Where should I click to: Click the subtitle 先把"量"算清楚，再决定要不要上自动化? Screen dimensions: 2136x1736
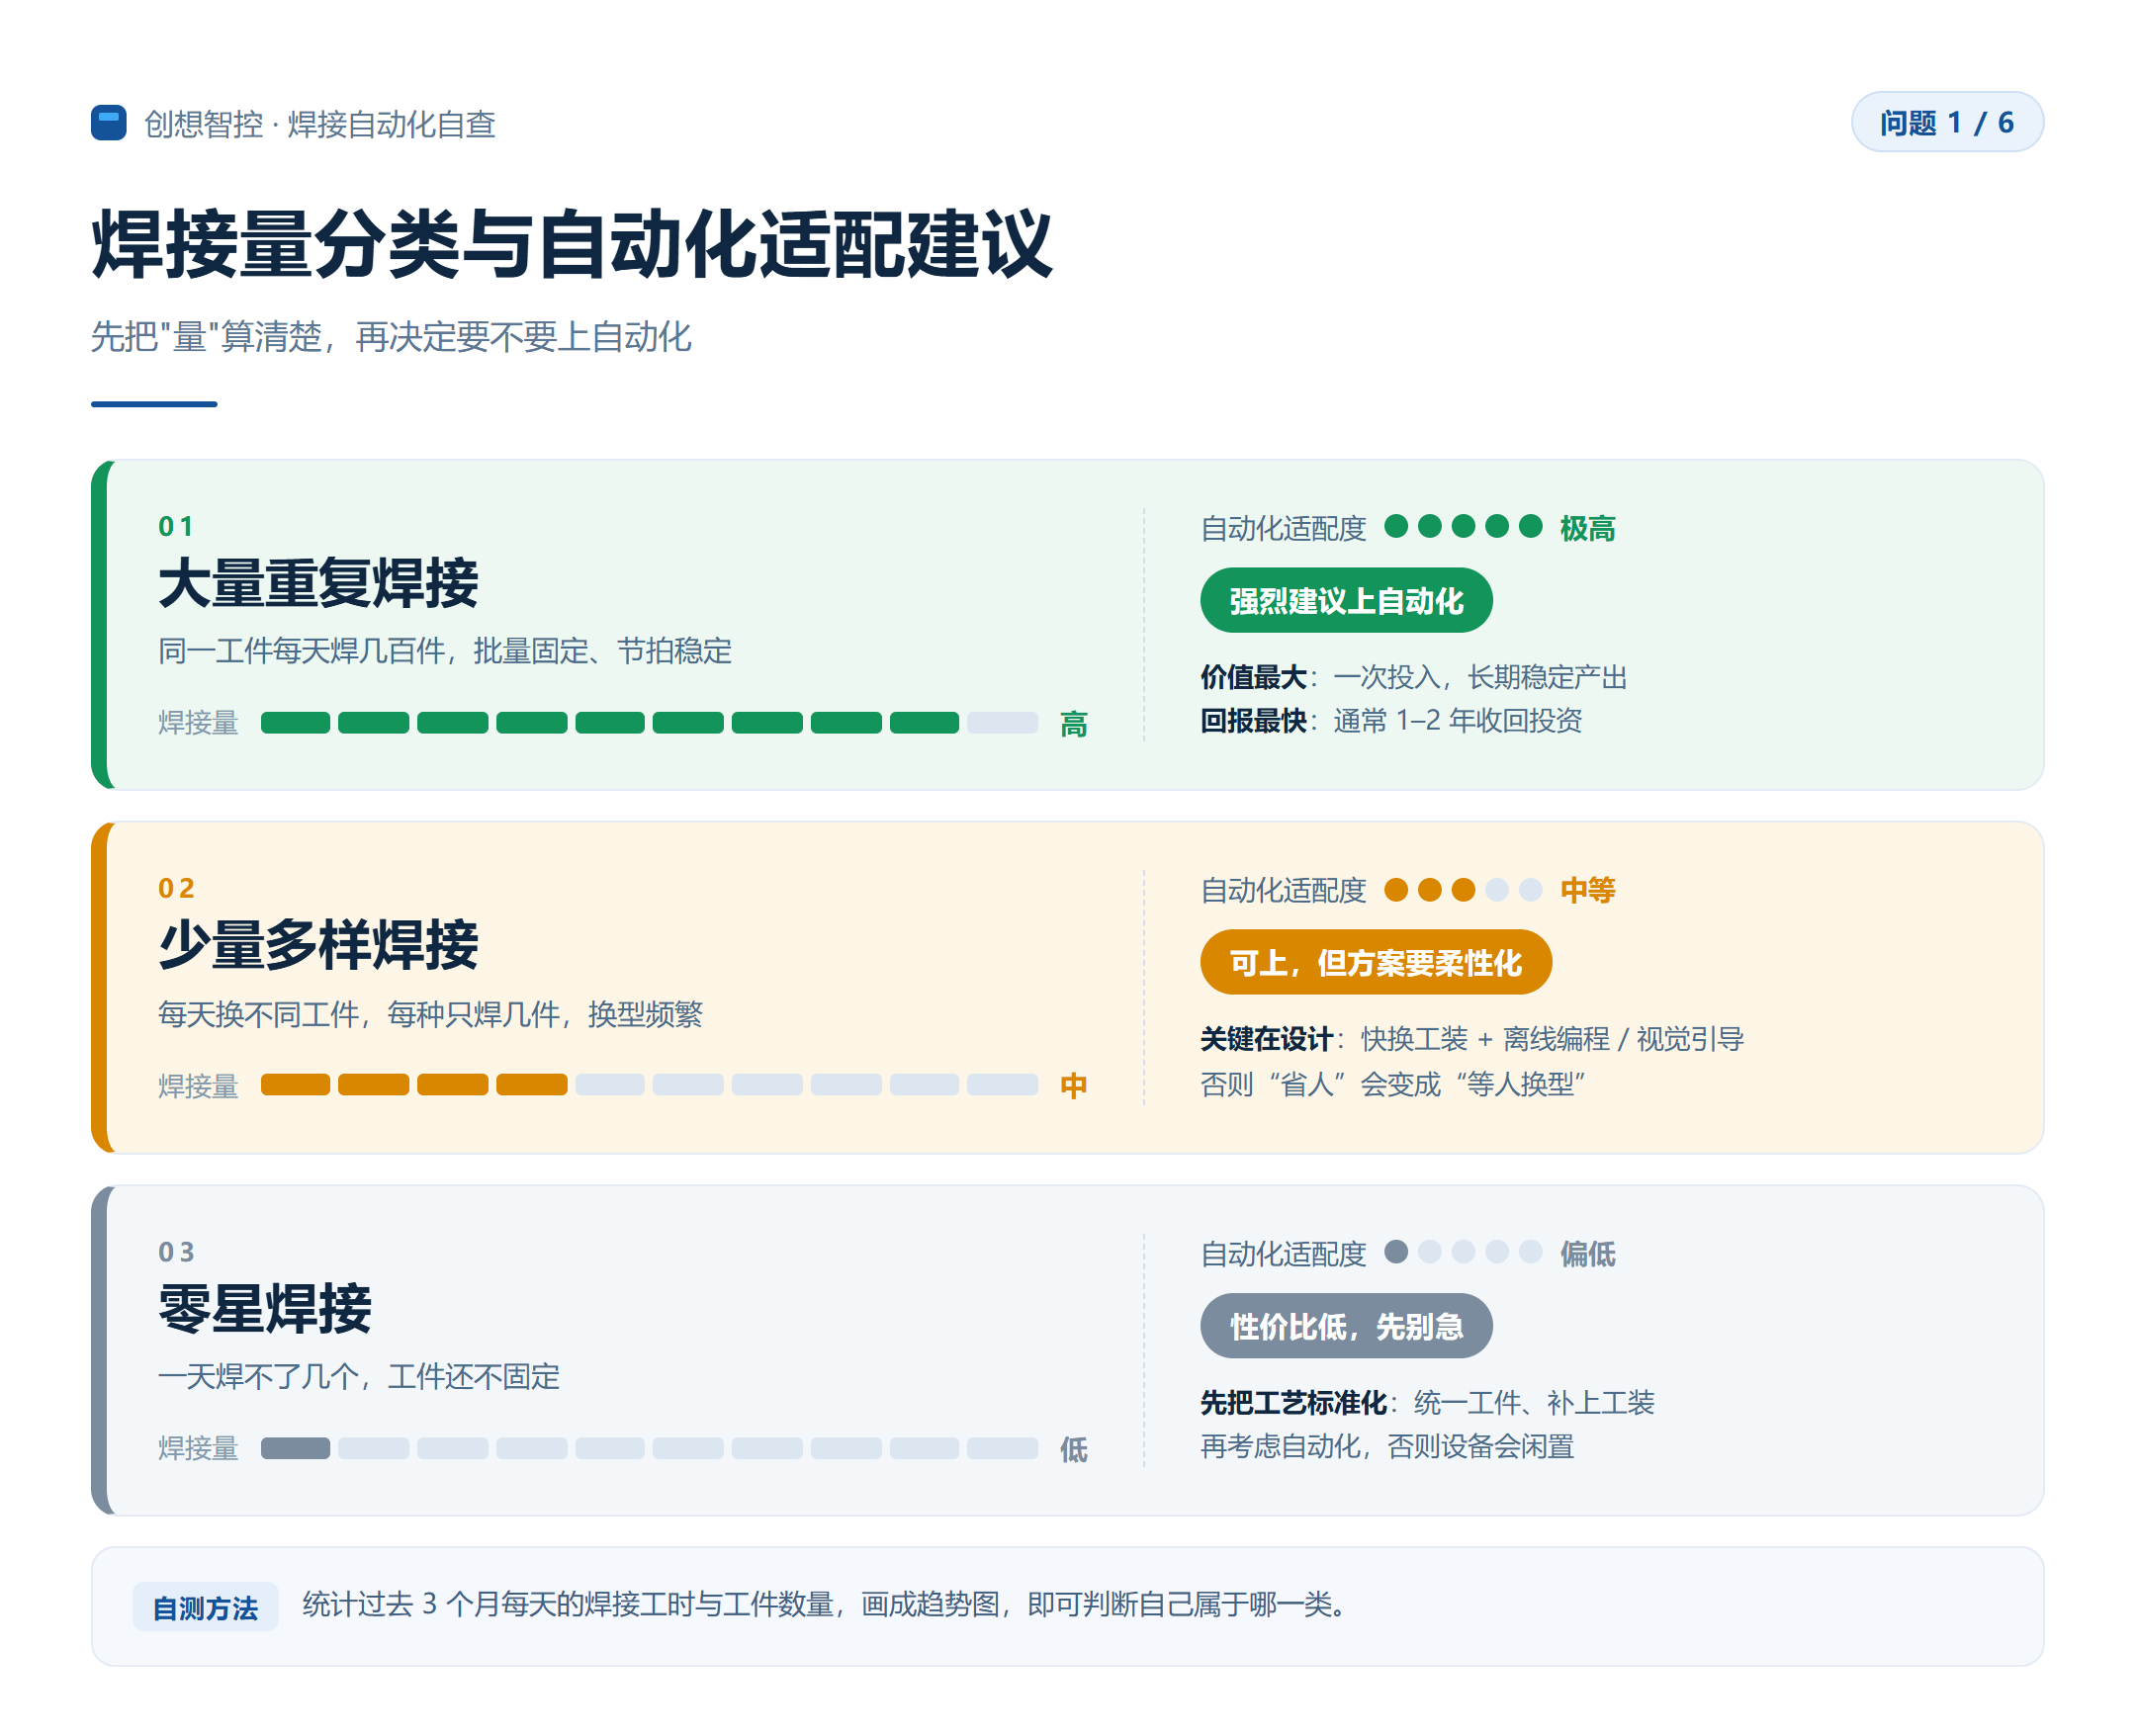391,336
